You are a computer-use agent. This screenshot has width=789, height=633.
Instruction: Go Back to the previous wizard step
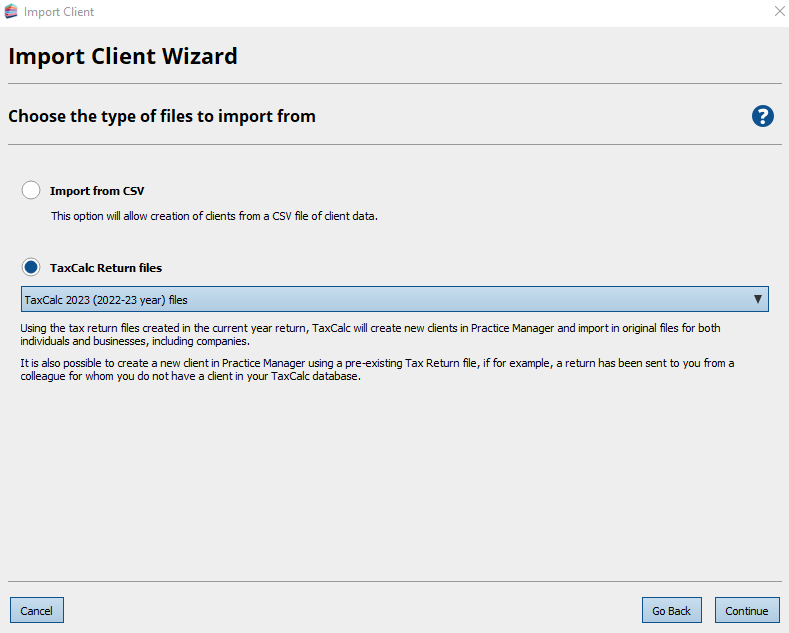point(671,610)
